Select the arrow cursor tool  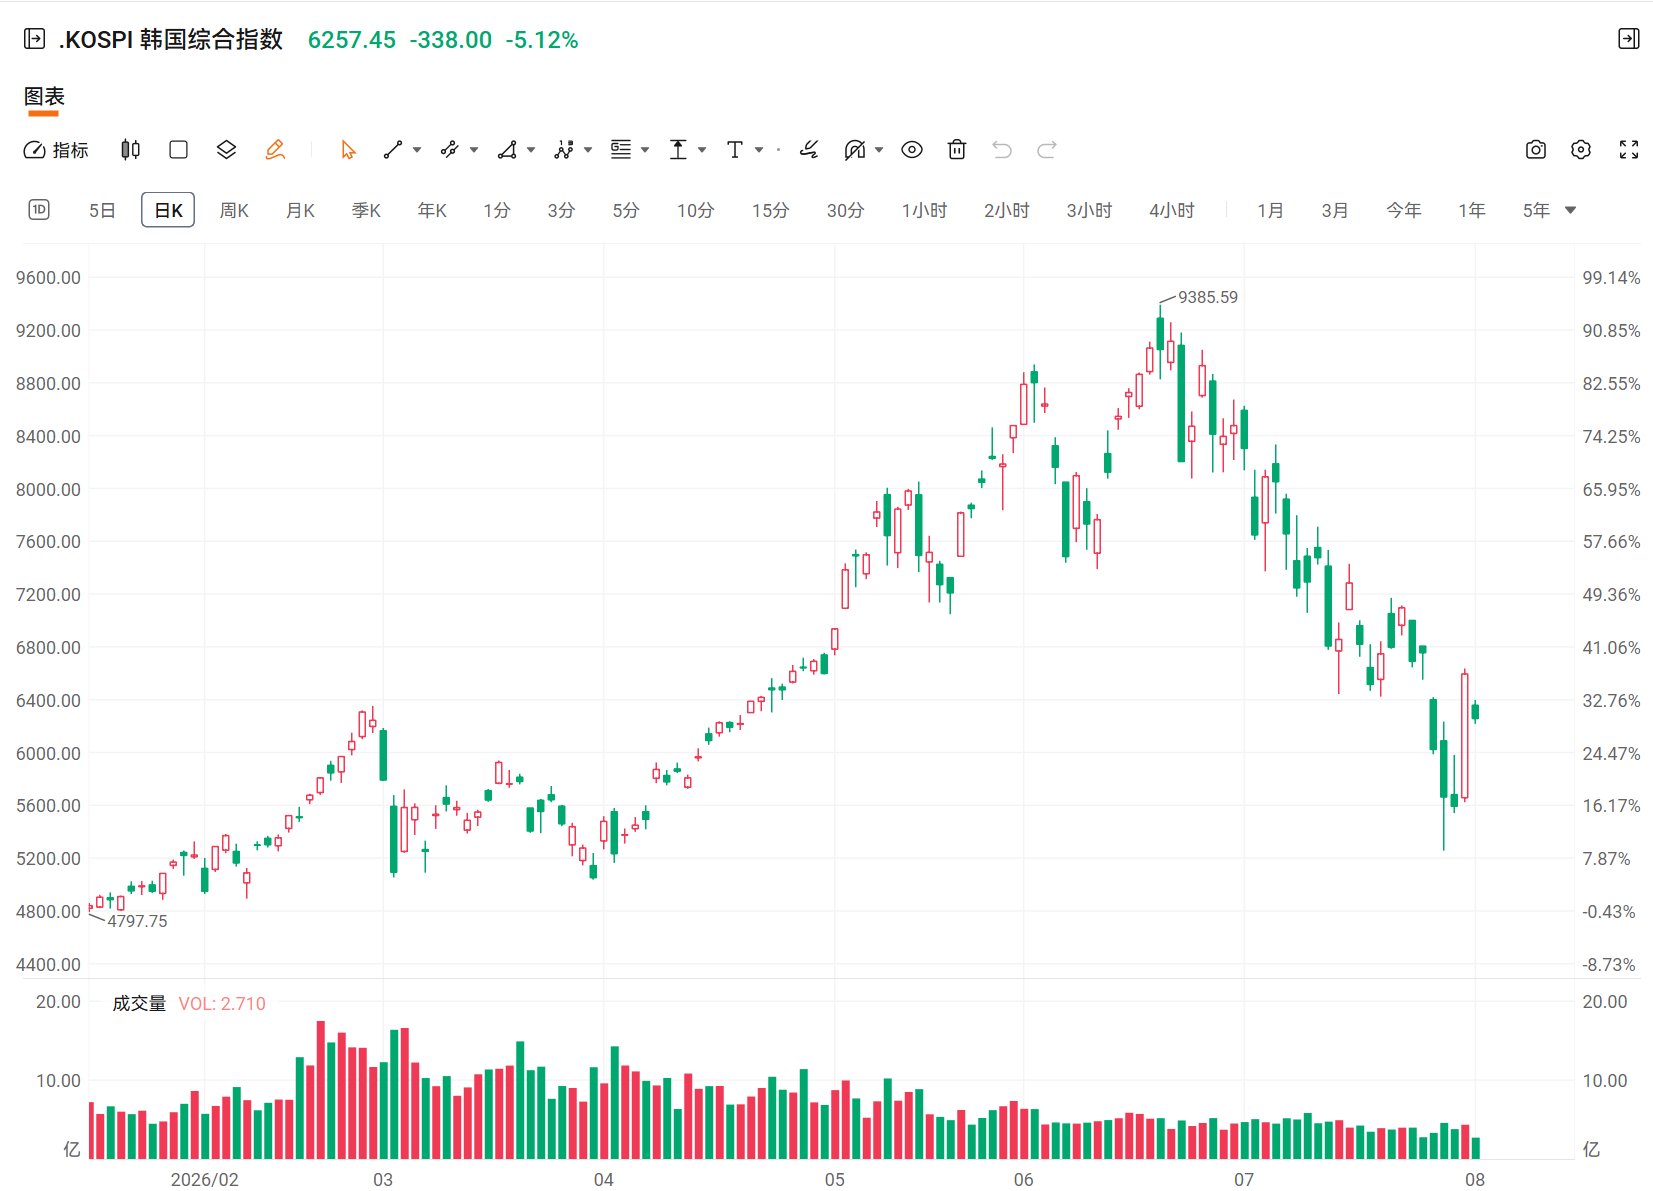348,150
